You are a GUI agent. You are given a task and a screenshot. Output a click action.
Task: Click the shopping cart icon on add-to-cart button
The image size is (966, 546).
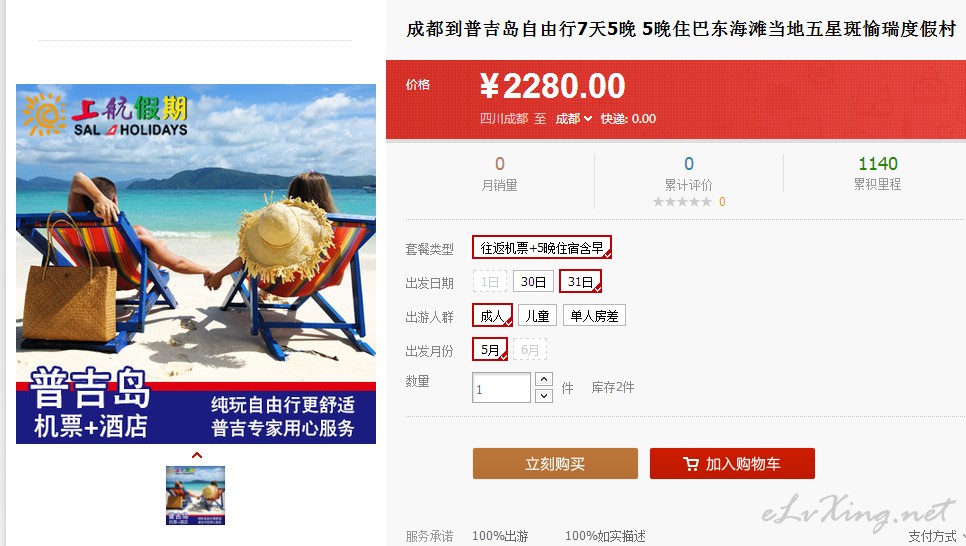(691, 464)
